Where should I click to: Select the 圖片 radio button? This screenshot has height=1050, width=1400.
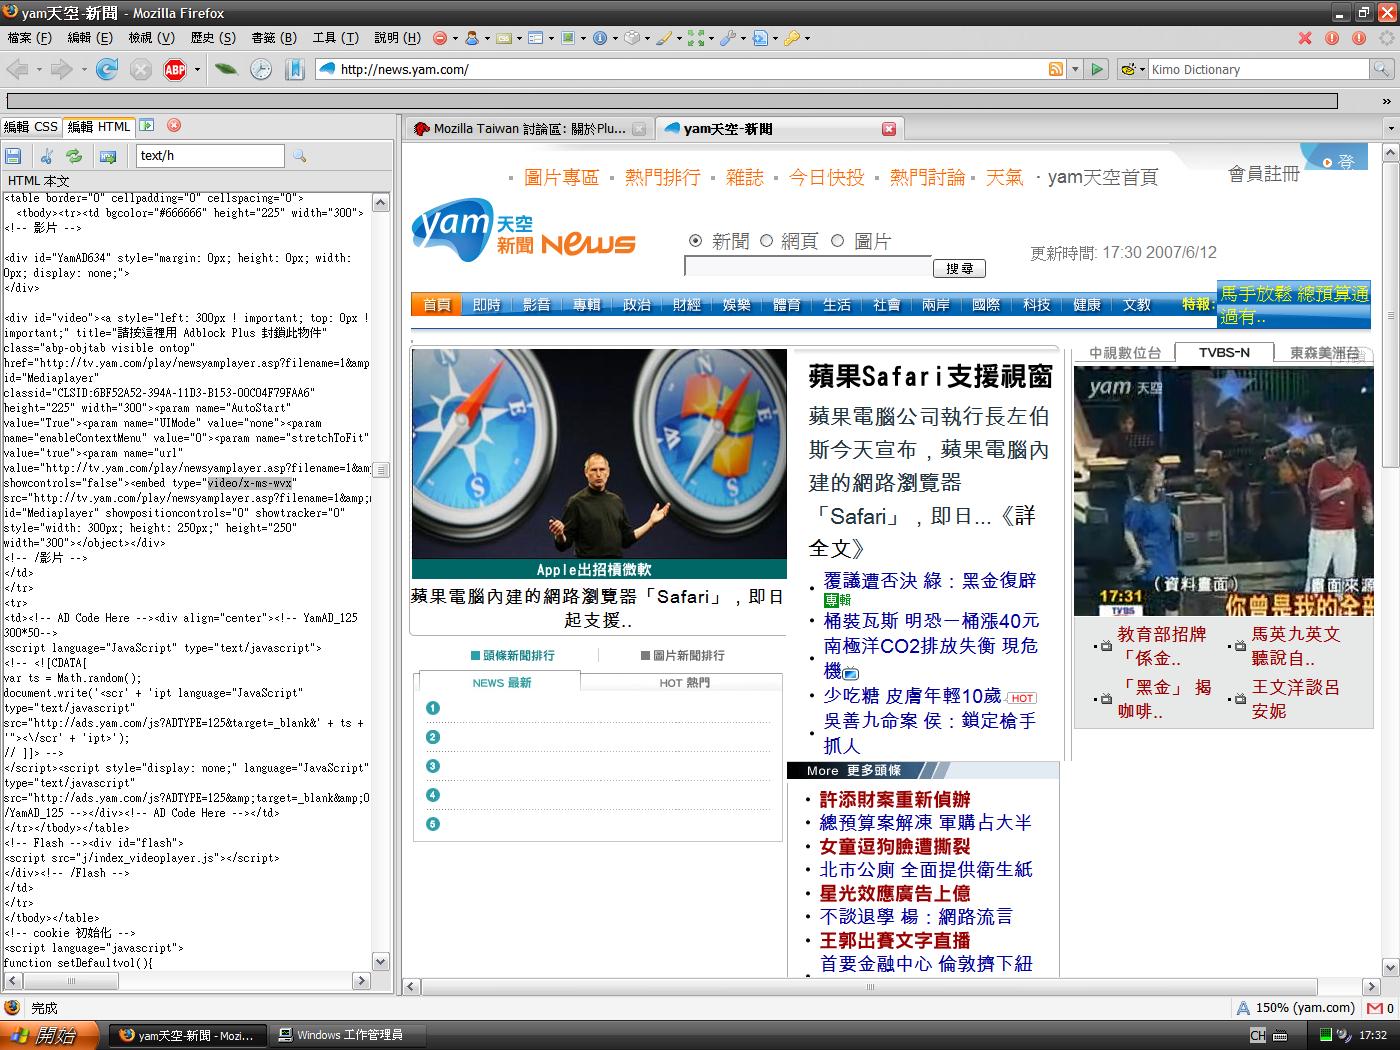coord(838,241)
